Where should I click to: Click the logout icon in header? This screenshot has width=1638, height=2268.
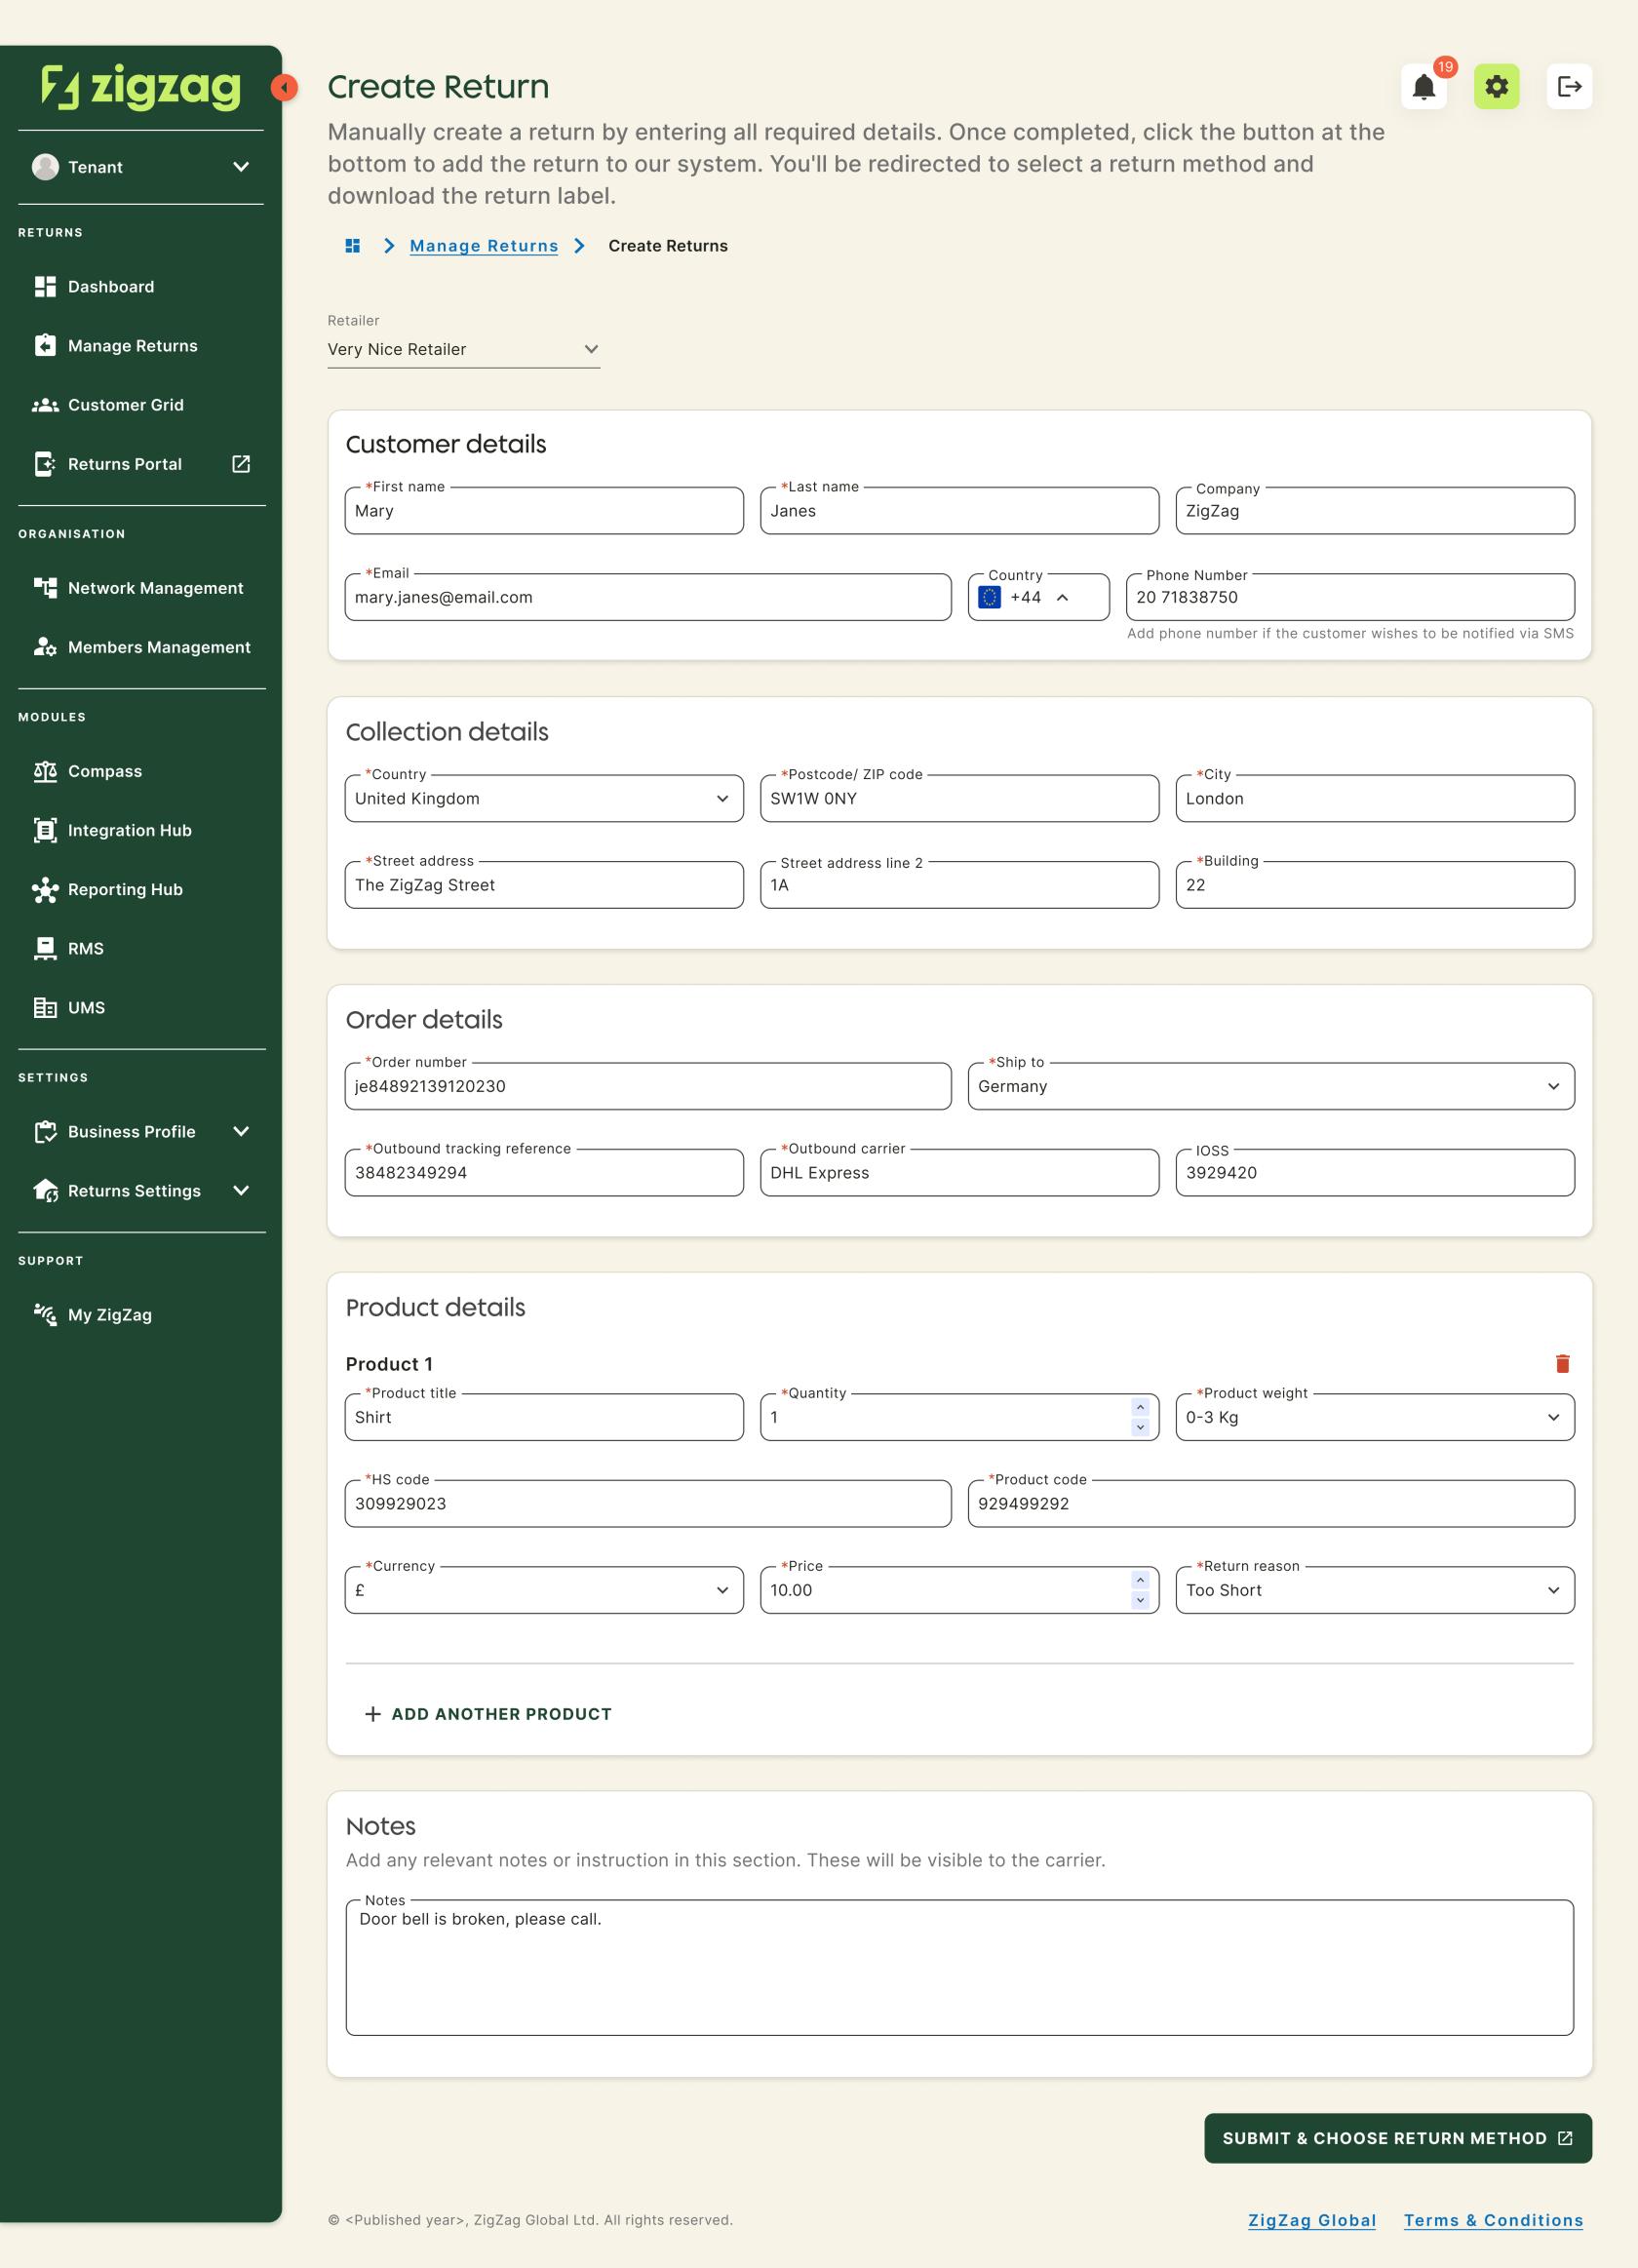[1568, 88]
